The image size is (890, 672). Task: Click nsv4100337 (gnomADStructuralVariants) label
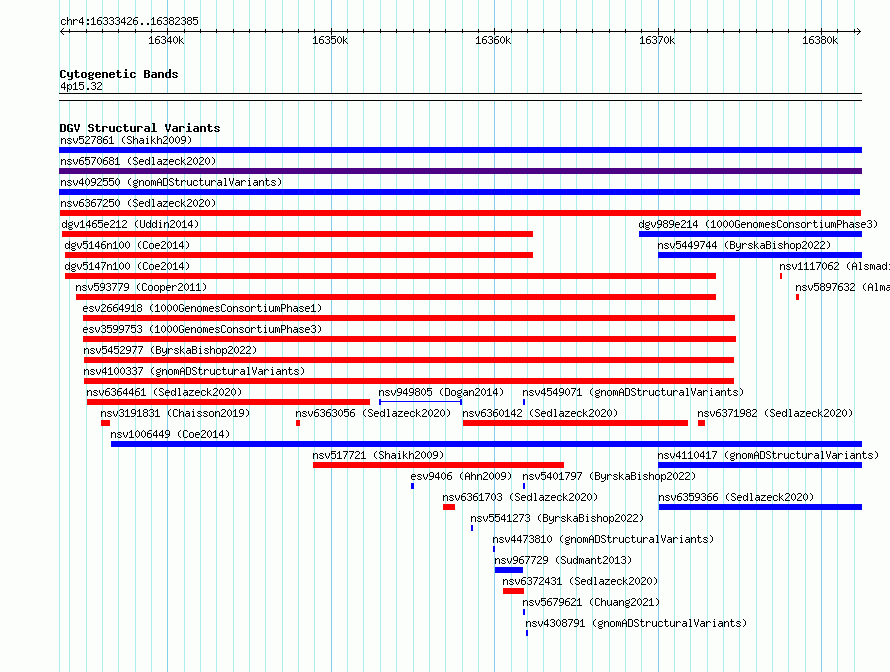point(194,371)
